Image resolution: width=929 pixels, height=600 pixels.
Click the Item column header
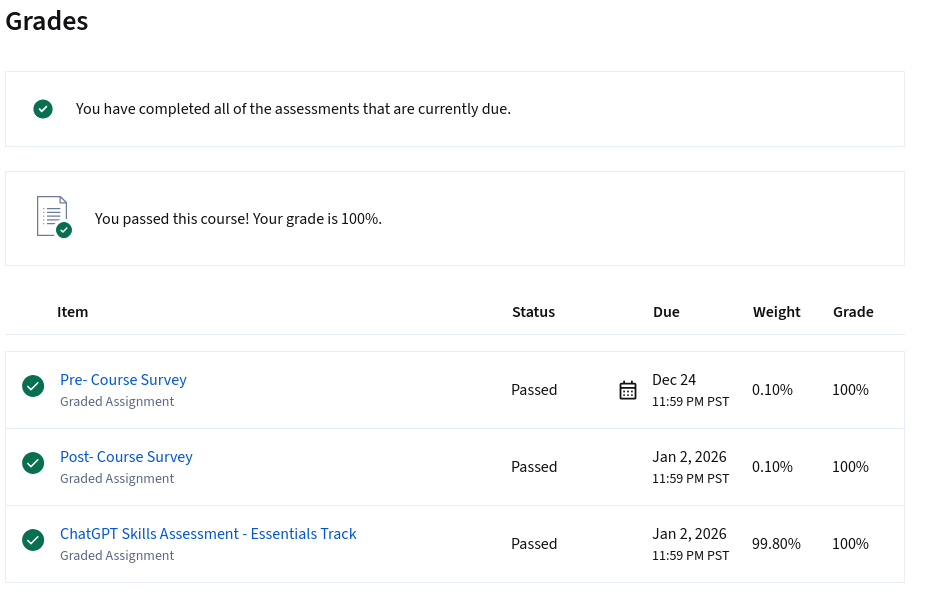(72, 312)
